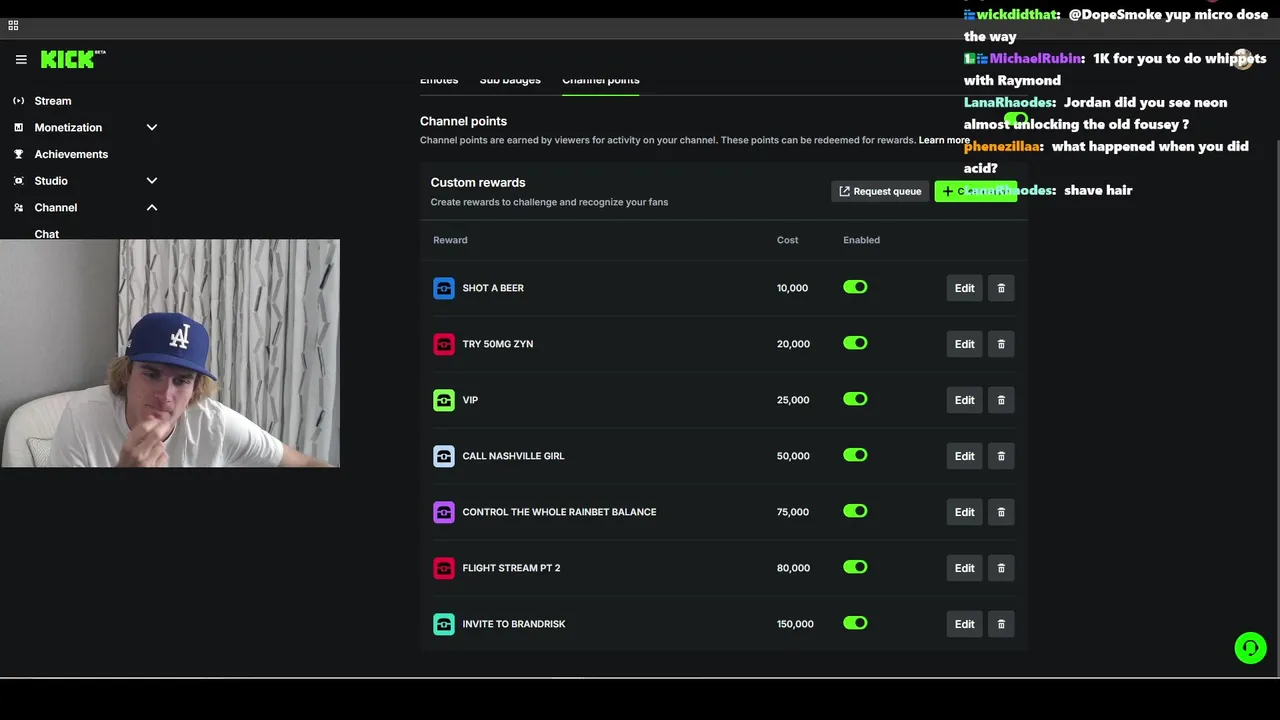Viewport: 1280px width, 720px height.
Task: Edit the INVITE TO BRANDRISK reward
Action: [x=964, y=624]
